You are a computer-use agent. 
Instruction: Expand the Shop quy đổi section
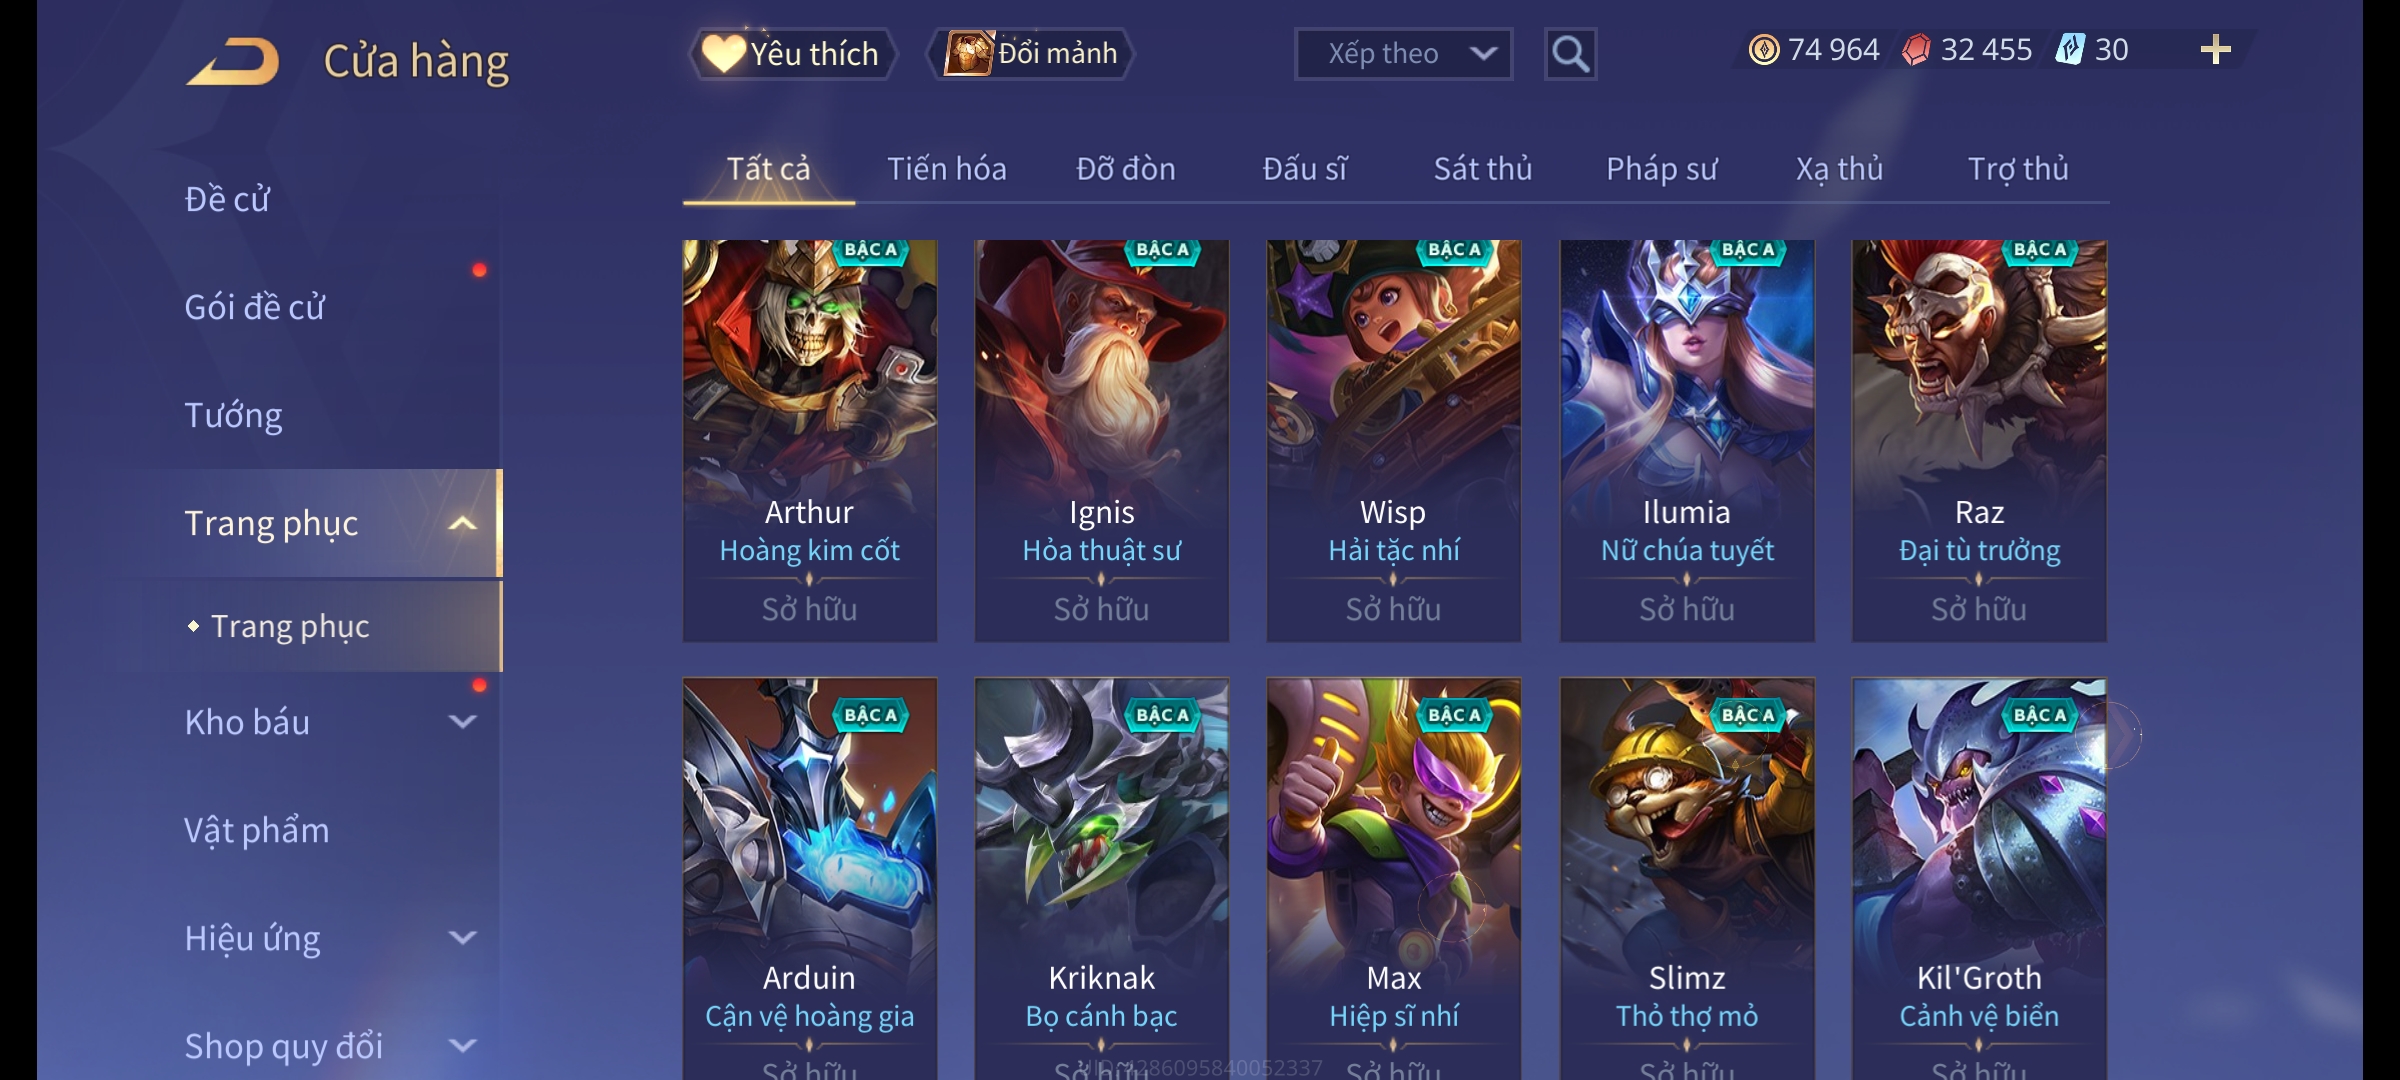(462, 1046)
